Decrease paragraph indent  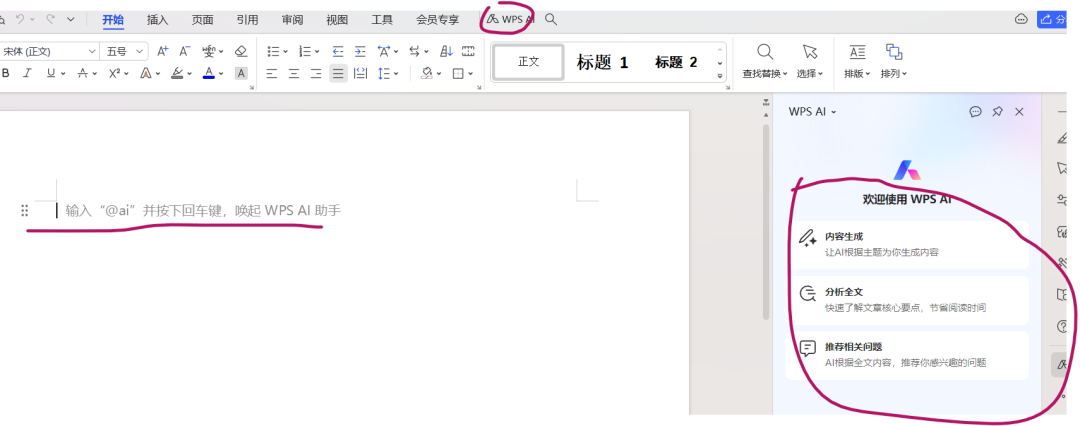[x=338, y=51]
